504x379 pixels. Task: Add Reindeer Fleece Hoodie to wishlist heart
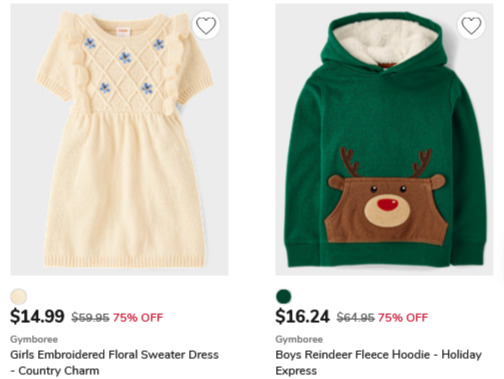471,25
